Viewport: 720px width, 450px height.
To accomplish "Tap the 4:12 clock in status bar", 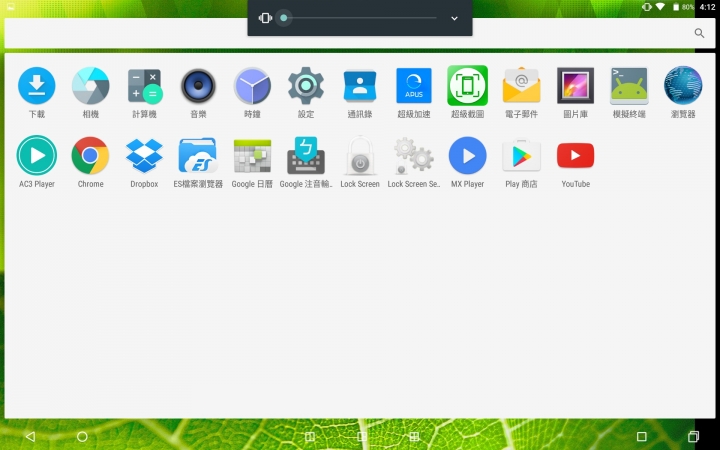I will (x=707, y=7).
